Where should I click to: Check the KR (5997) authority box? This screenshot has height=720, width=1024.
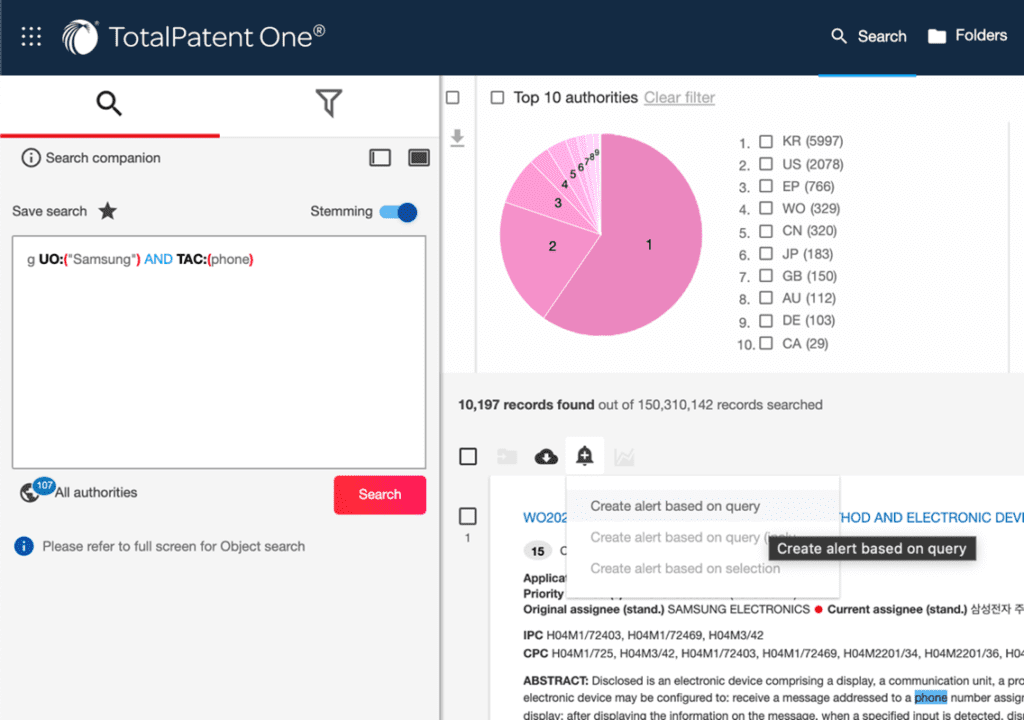coord(766,141)
